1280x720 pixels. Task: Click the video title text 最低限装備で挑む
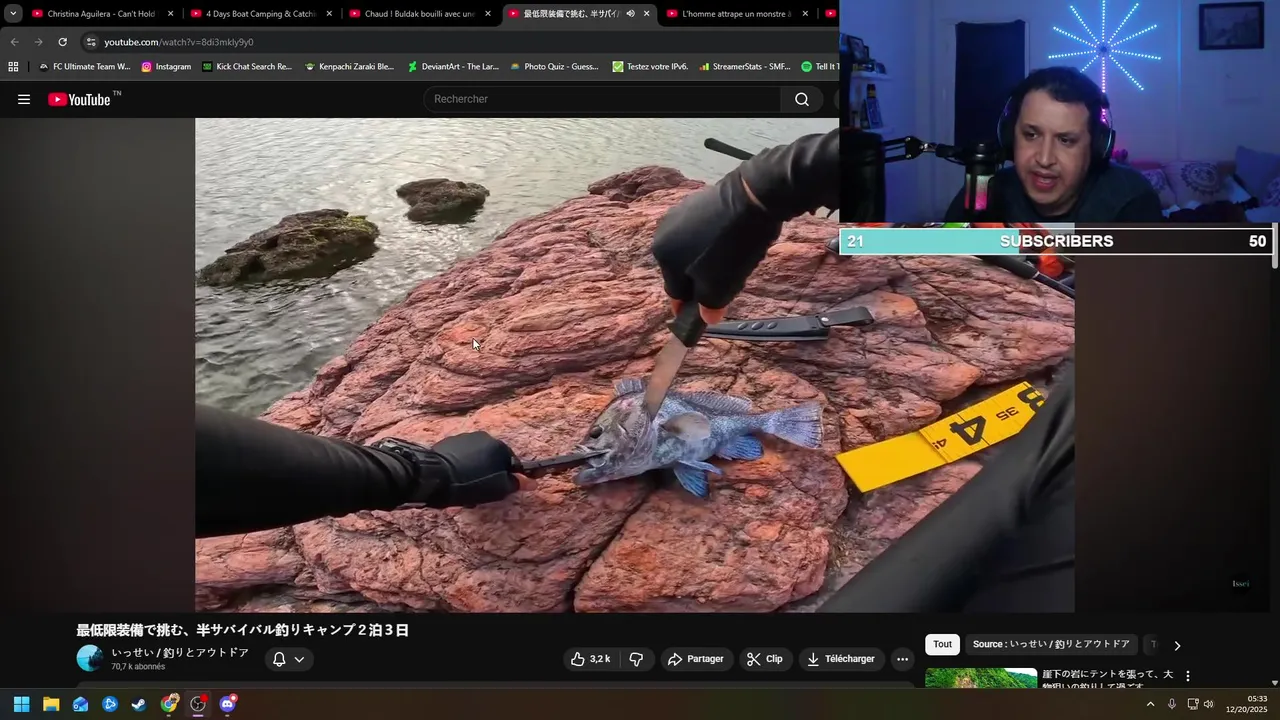point(243,630)
